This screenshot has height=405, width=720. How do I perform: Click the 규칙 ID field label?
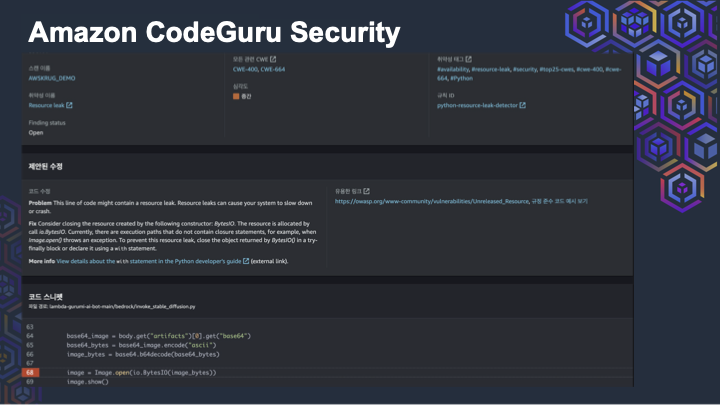445,96
